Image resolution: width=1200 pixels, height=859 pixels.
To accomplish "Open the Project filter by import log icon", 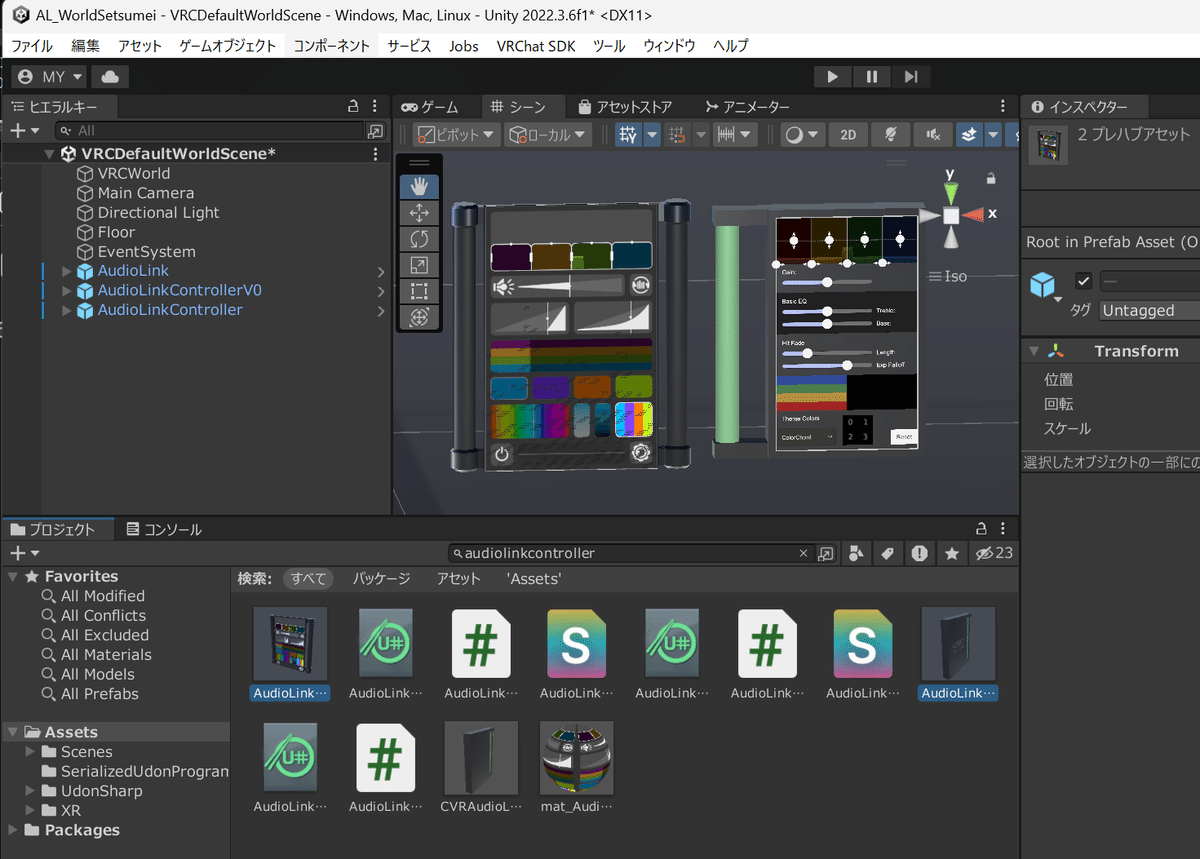I will [x=919, y=553].
